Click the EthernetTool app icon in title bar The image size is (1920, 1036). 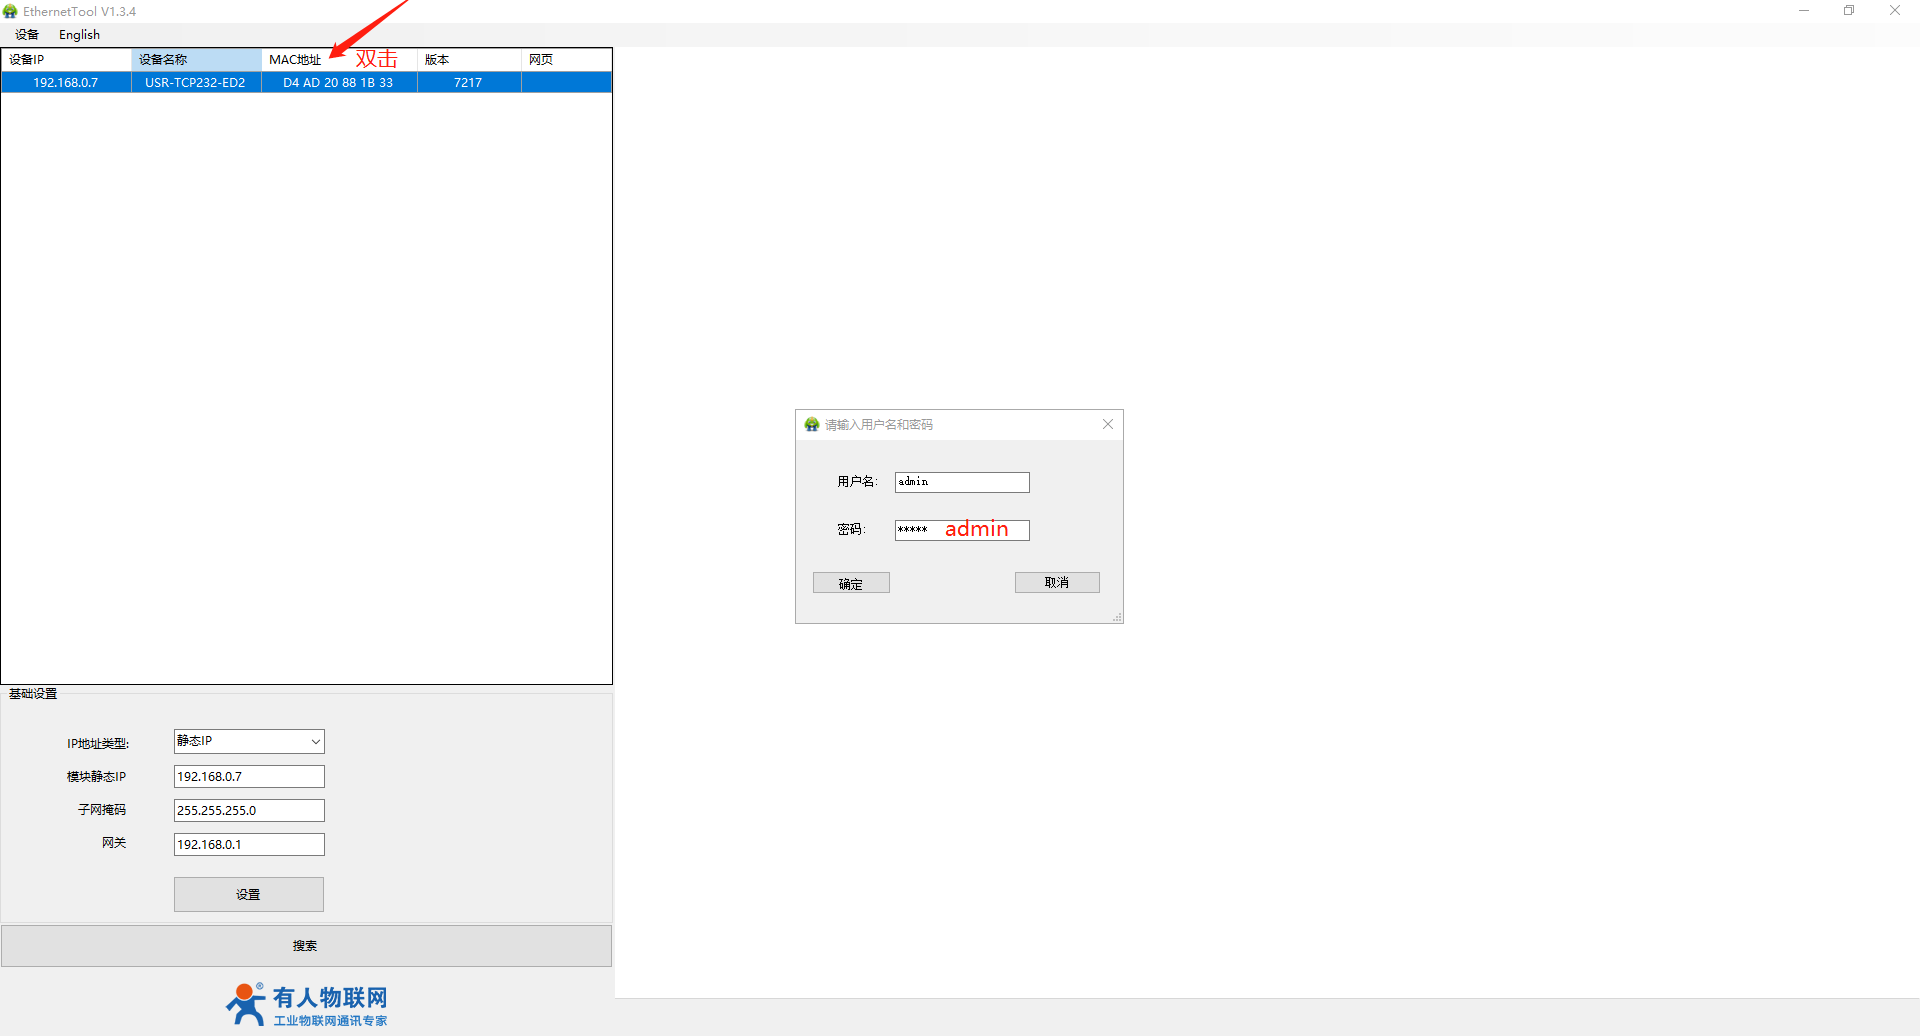[x=10, y=11]
